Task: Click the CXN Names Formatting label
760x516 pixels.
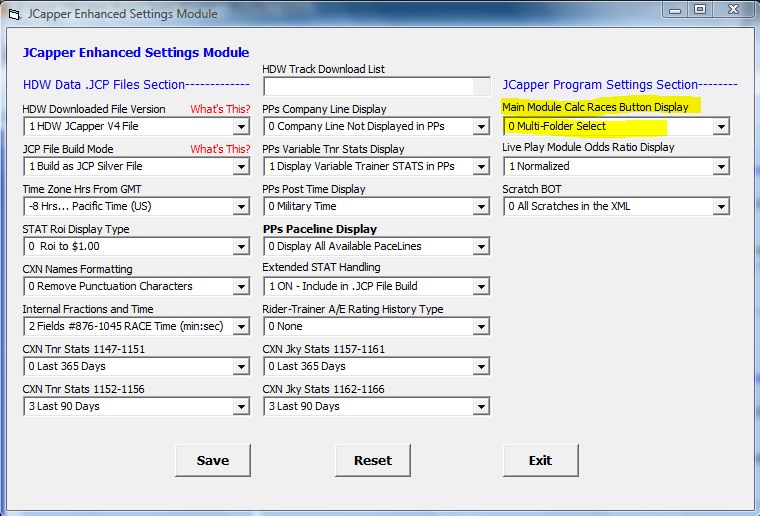Action: (x=78, y=269)
